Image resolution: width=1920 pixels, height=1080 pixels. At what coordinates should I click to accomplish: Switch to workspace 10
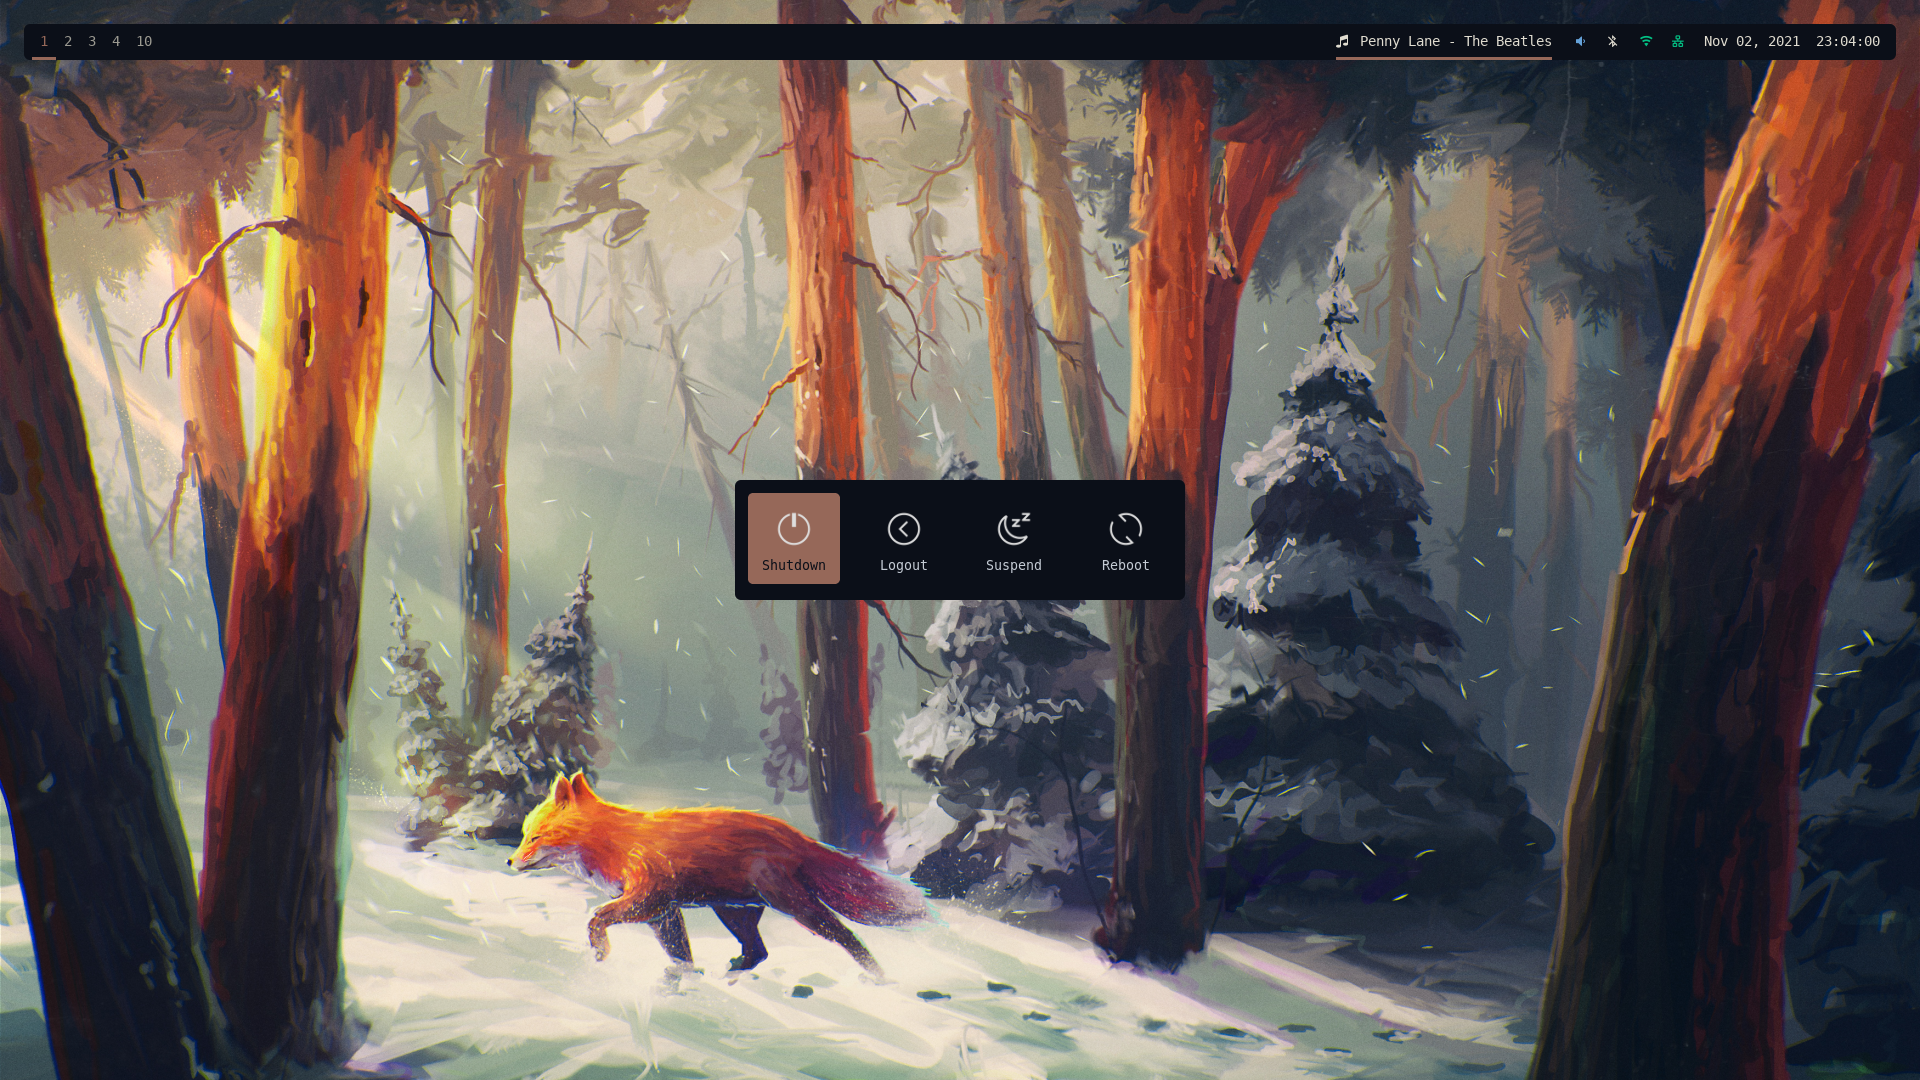click(144, 41)
